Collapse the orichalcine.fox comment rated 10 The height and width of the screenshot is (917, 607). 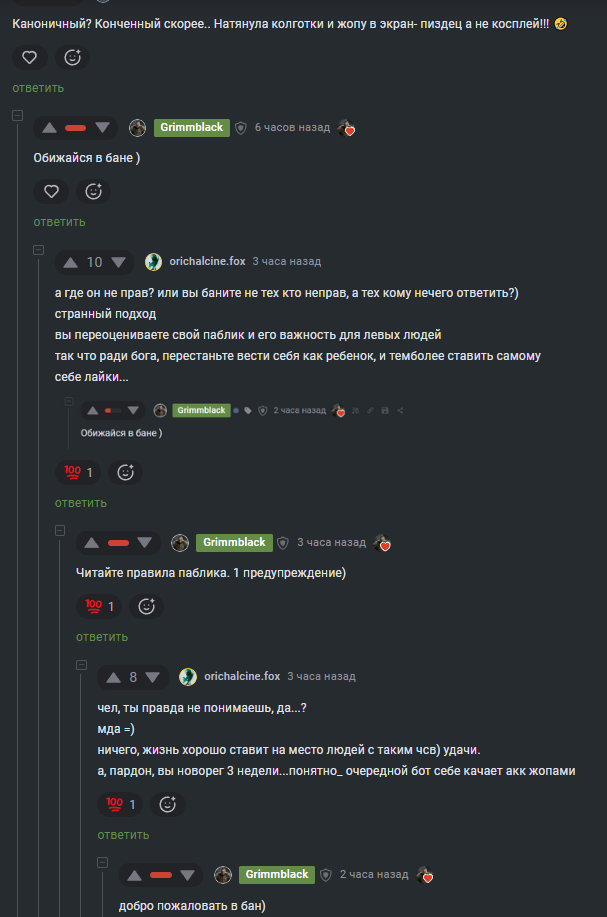pyautogui.click(x=38, y=250)
